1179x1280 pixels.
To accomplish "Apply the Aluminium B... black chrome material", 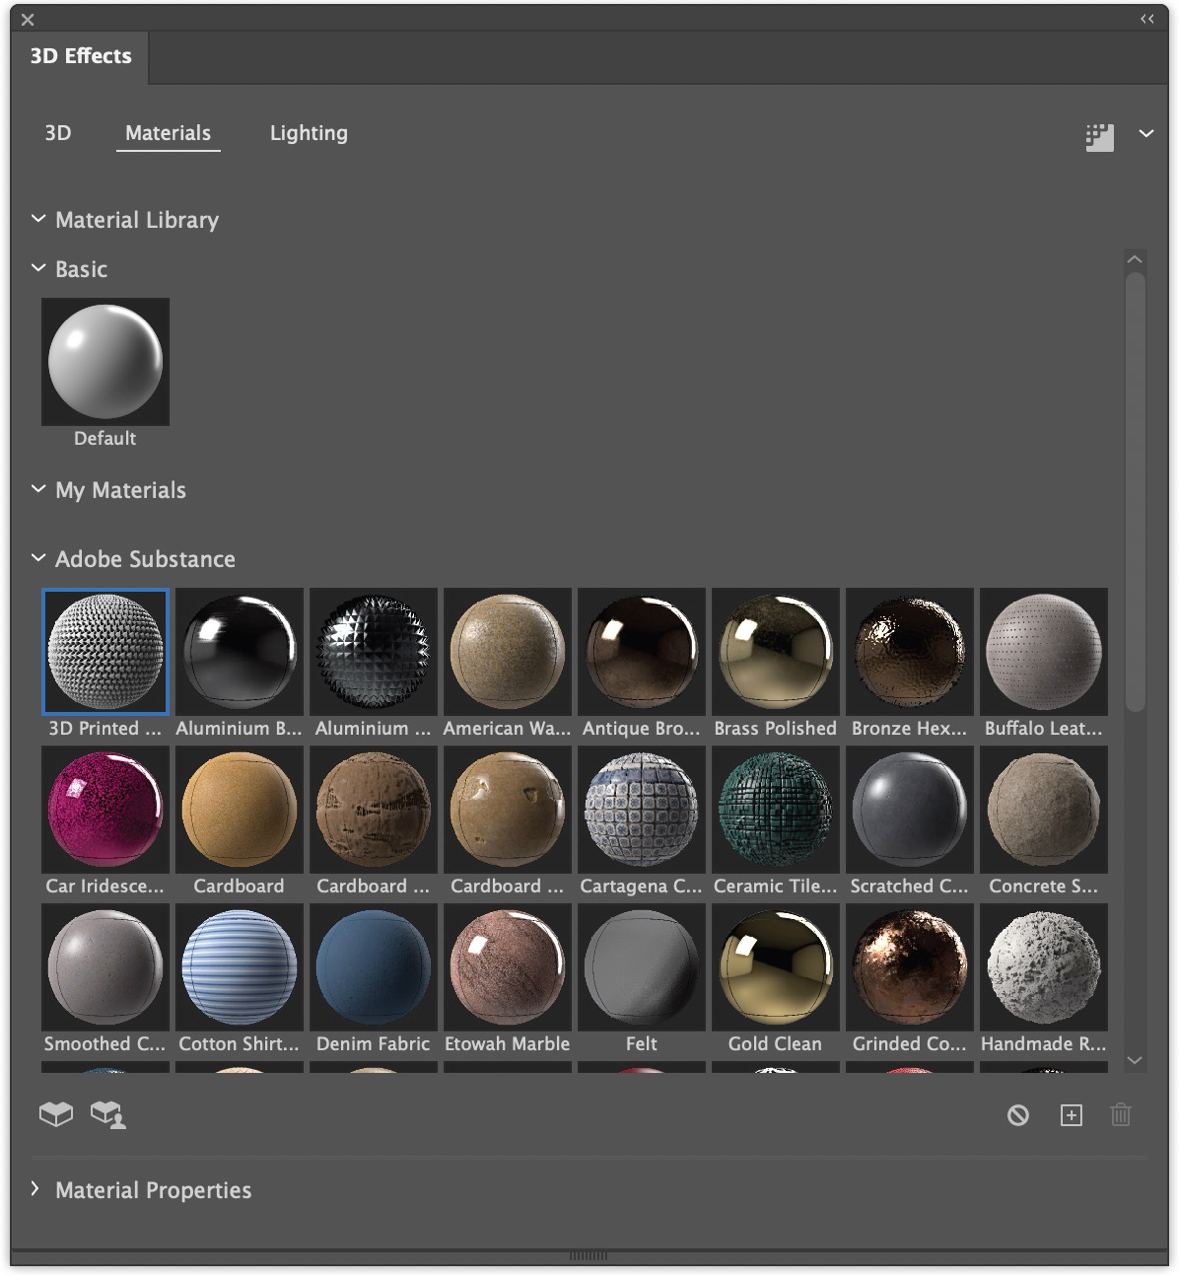I will (239, 651).
